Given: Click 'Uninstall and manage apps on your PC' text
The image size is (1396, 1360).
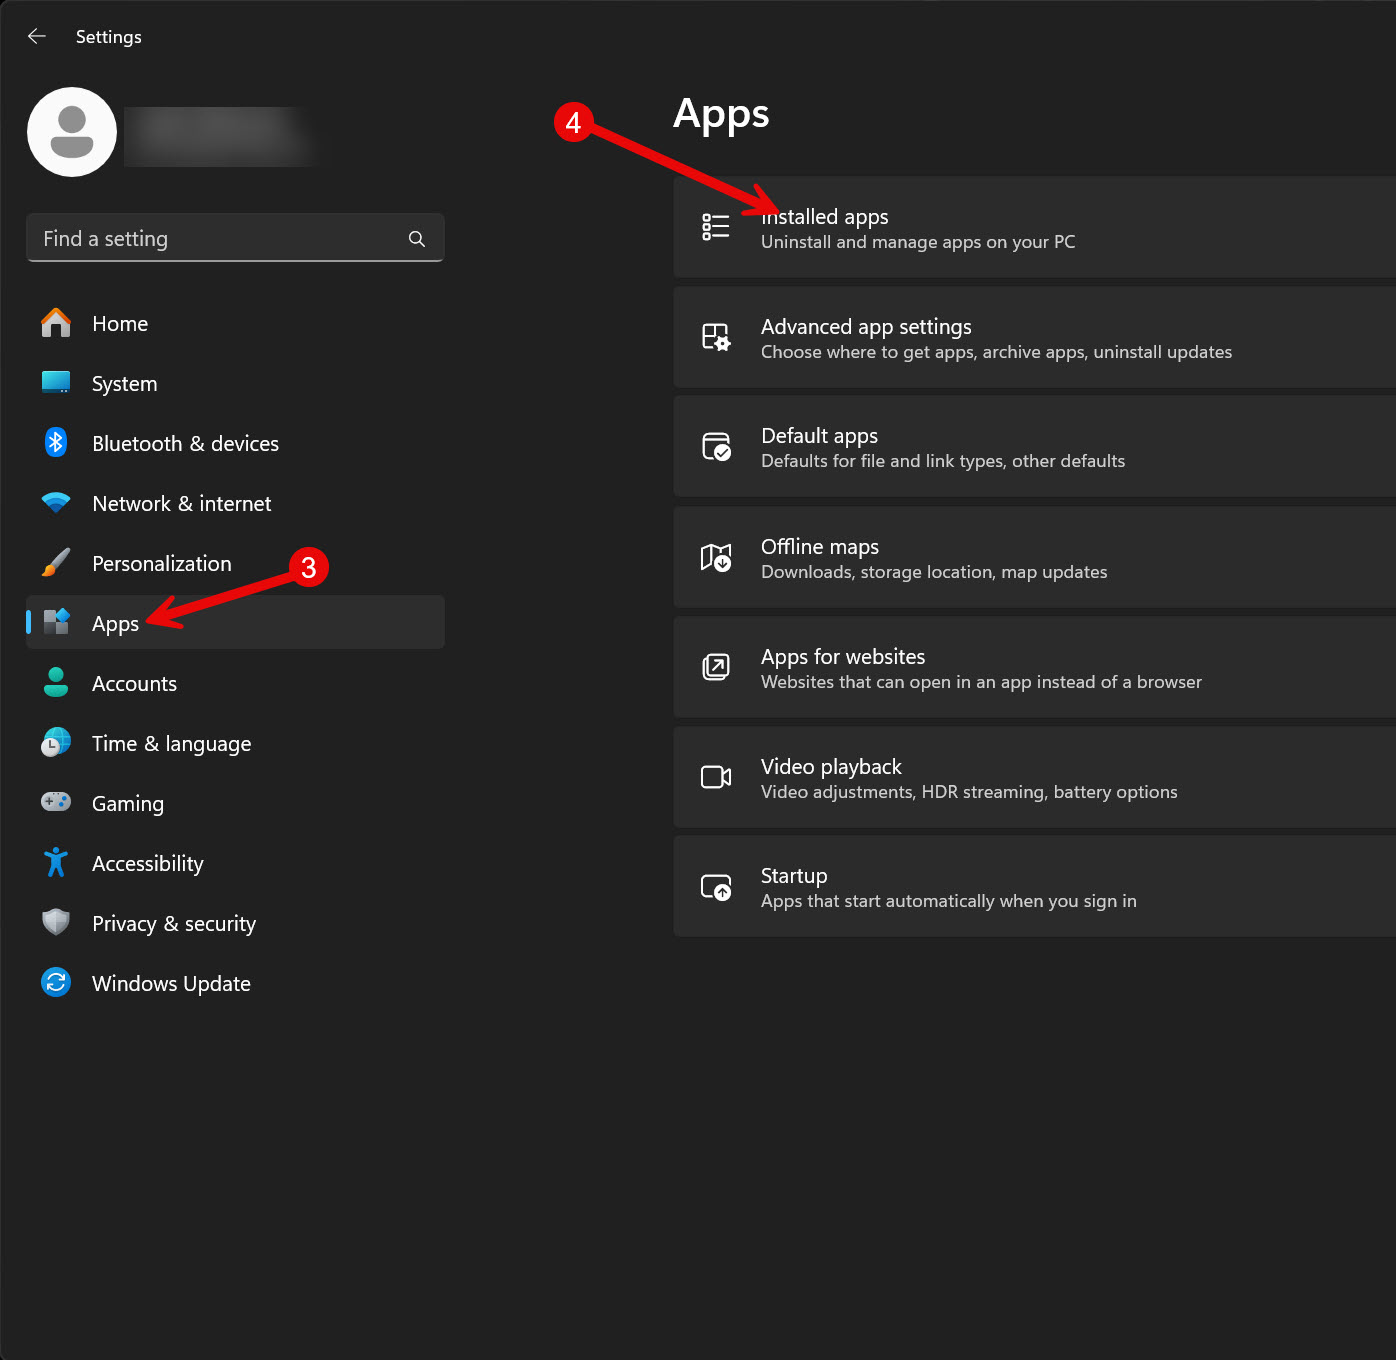Looking at the screenshot, I should pos(918,242).
